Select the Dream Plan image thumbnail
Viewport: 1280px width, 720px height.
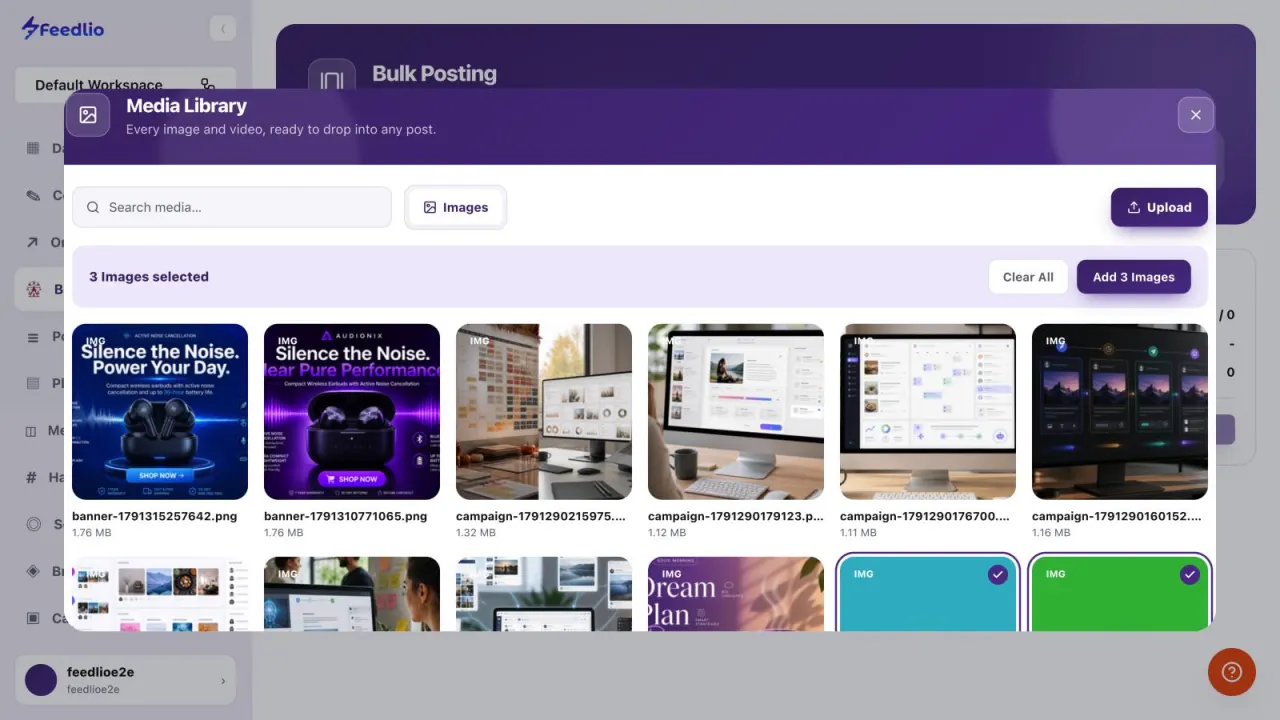pos(736,594)
